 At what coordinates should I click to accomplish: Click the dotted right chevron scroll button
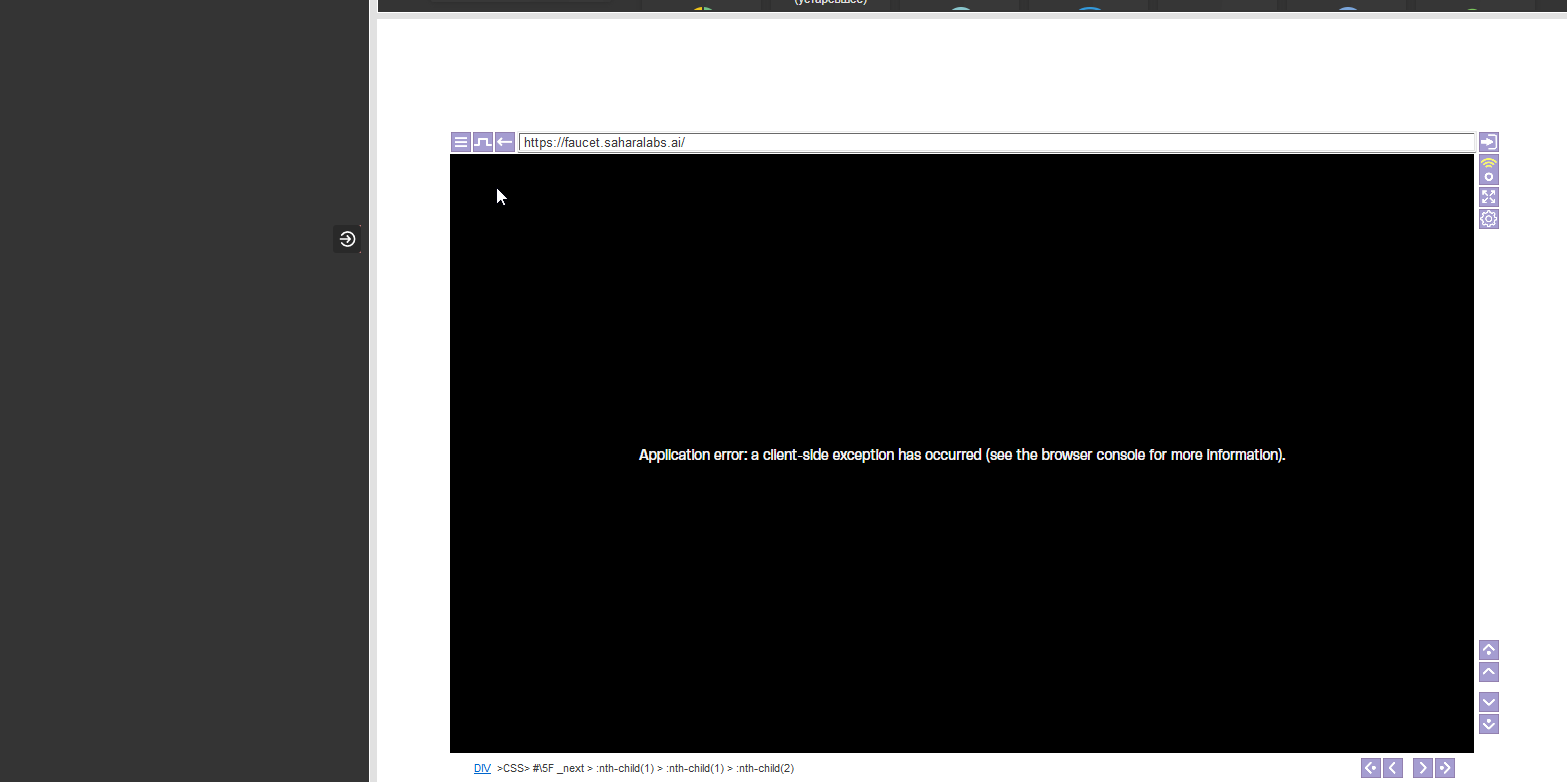click(1444, 768)
